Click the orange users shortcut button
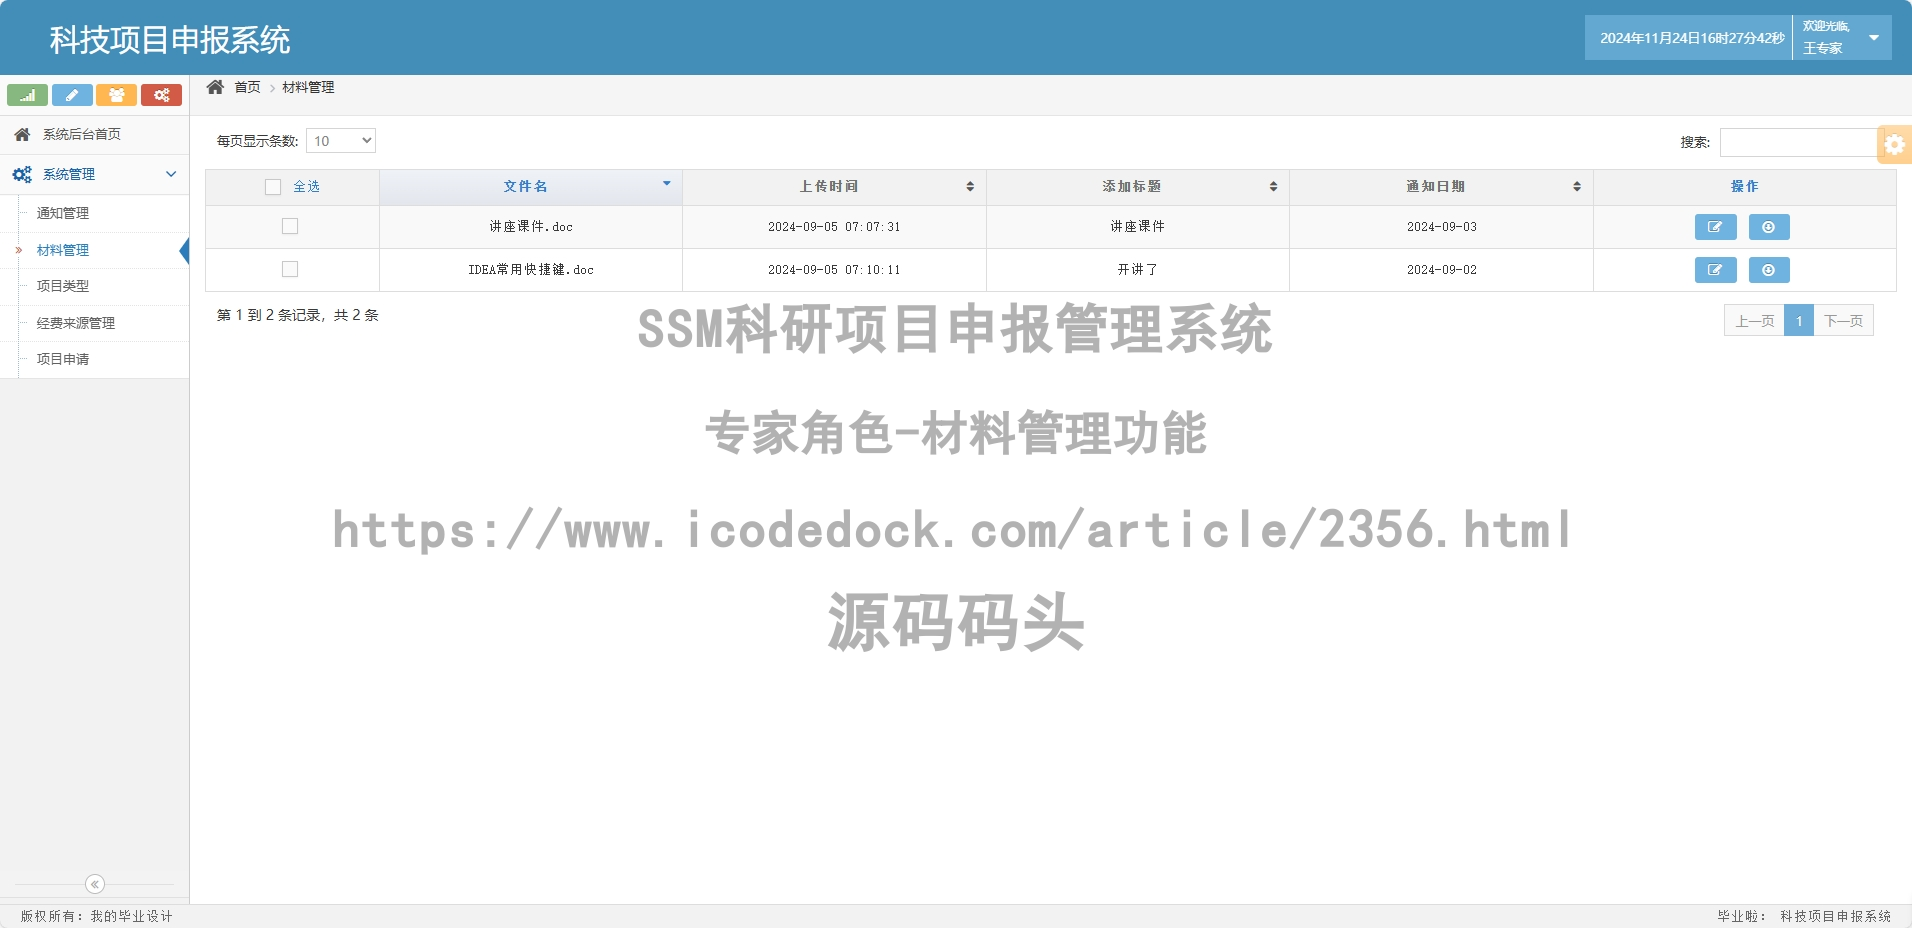Image resolution: width=1912 pixels, height=928 pixels. tap(116, 95)
